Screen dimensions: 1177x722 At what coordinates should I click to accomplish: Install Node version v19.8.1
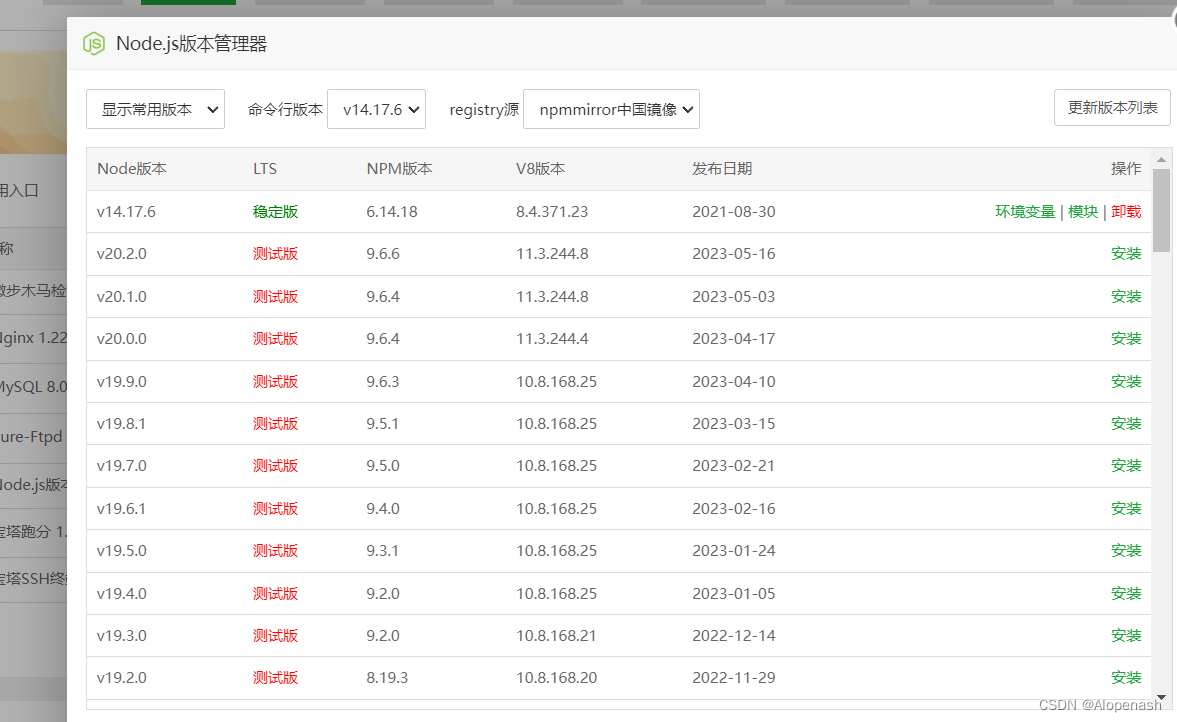click(x=1126, y=423)
